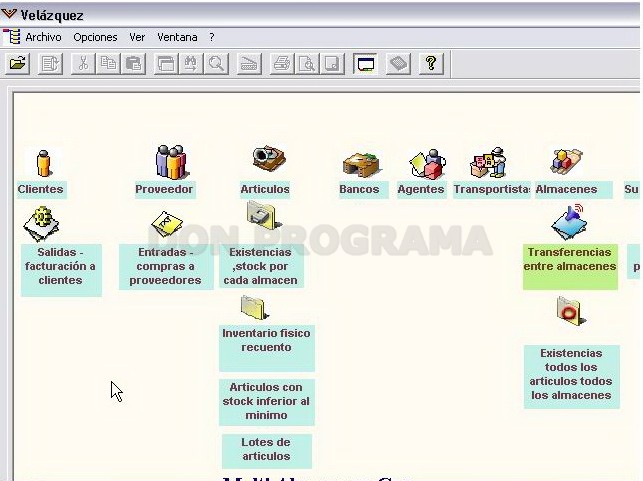
Task: Click the magnifier search toolbar icon
Action: click(x=216, y=64)
